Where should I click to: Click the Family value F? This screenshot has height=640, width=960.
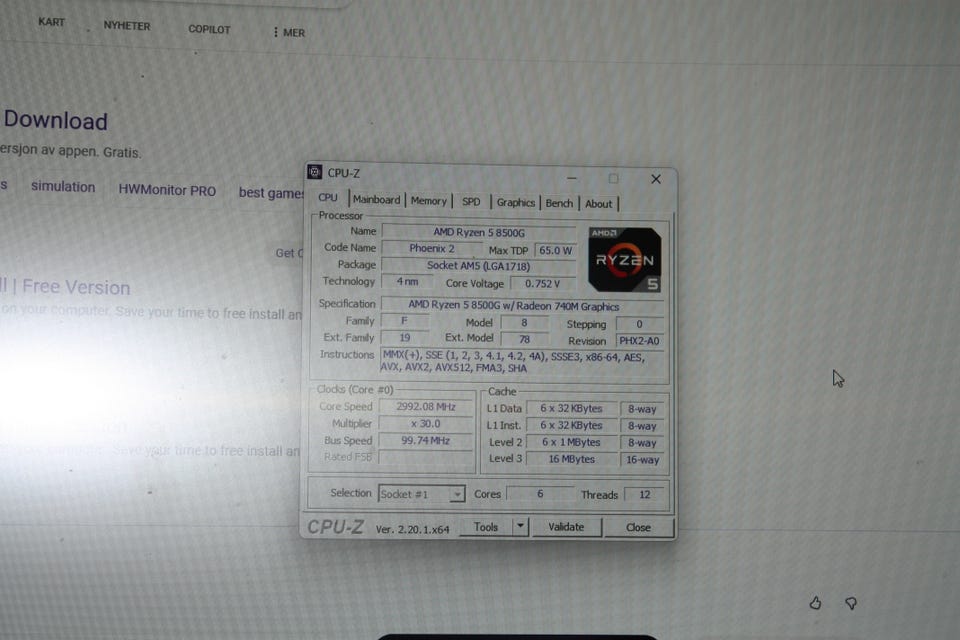click(x=405, y=320)
